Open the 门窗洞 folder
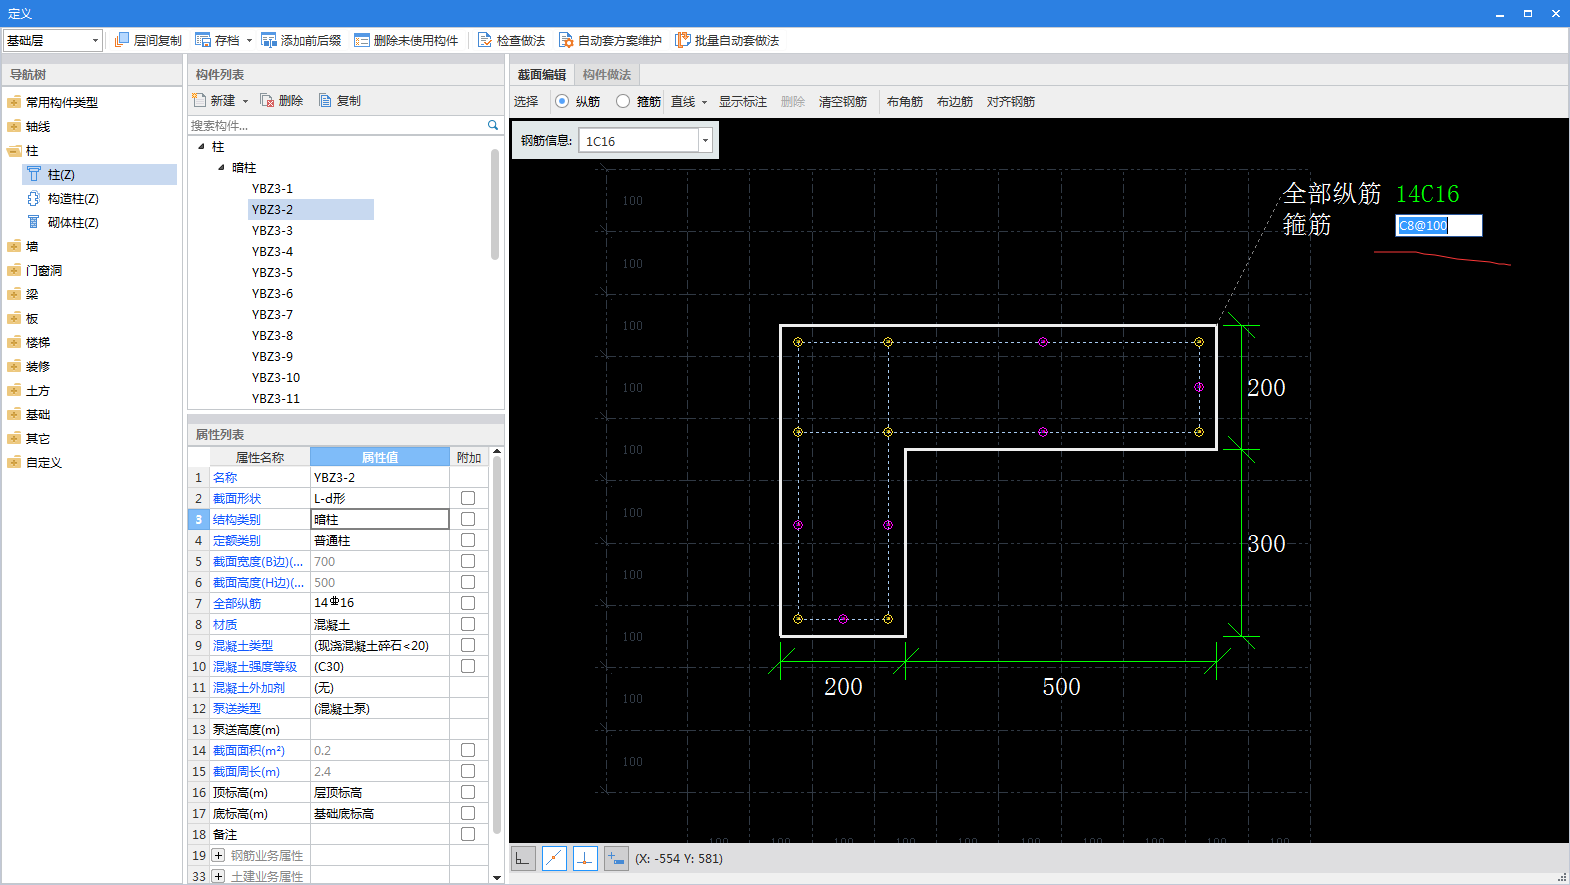1570x885 pixels. [14, 270]
